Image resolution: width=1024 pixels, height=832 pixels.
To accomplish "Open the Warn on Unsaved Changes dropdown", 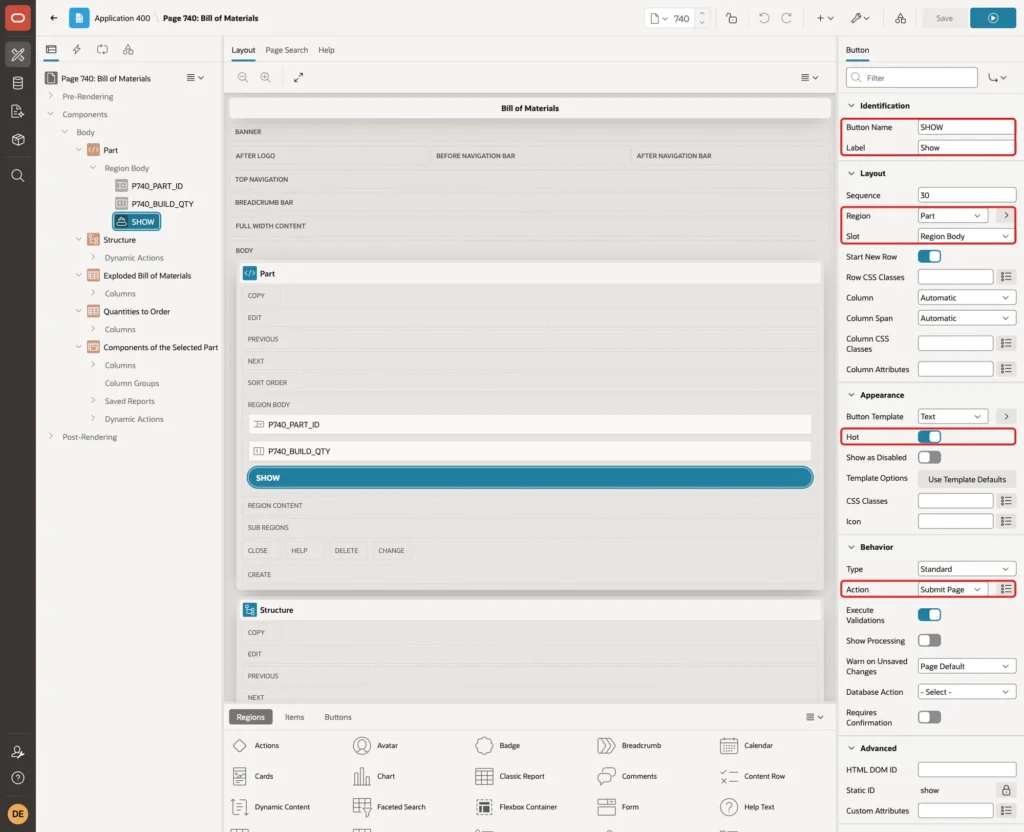I will point(966,666).
